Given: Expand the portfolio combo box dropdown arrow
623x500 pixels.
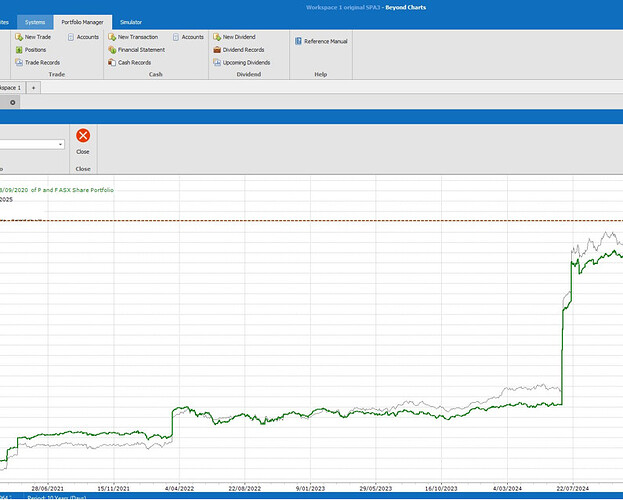Looking at the screenshot, I should [x=60, y=144].
